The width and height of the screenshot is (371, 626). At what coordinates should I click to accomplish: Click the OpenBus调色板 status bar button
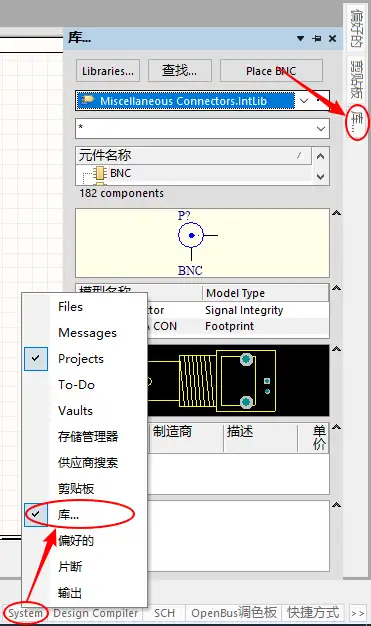point(234,613)
